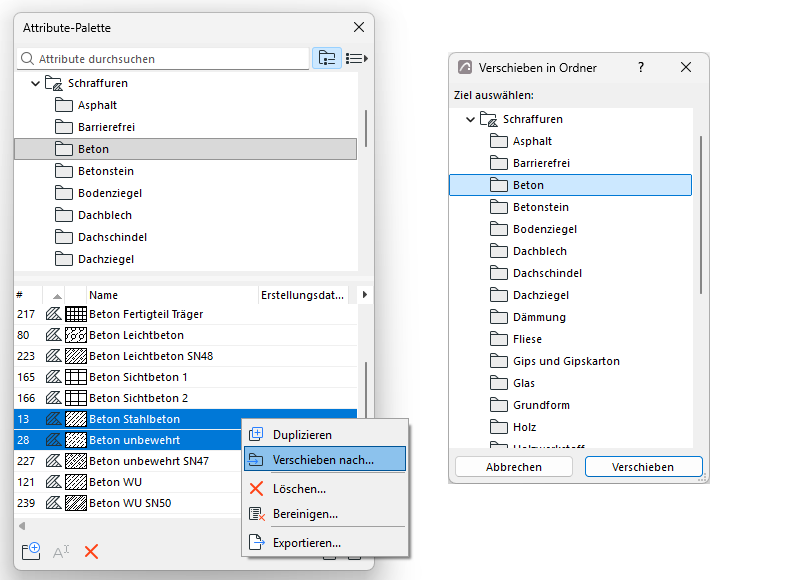This screenshot has height=580, width=787.
Task: Click hatch icon of Beton Fertigteil Träger
Action: point(54,314)
